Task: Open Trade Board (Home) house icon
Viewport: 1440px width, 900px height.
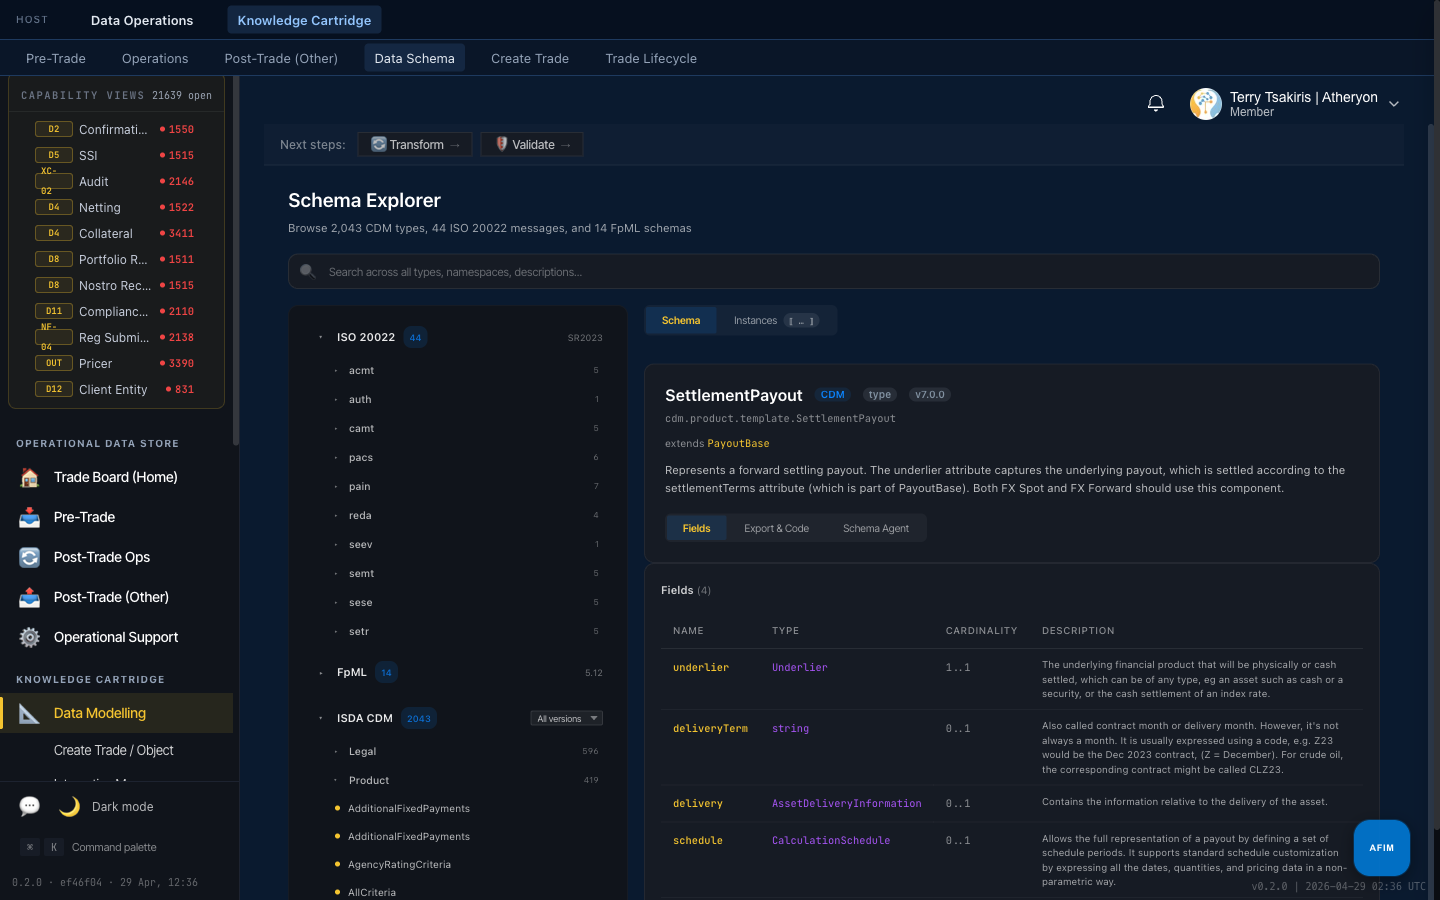Action: click(30, 477)
